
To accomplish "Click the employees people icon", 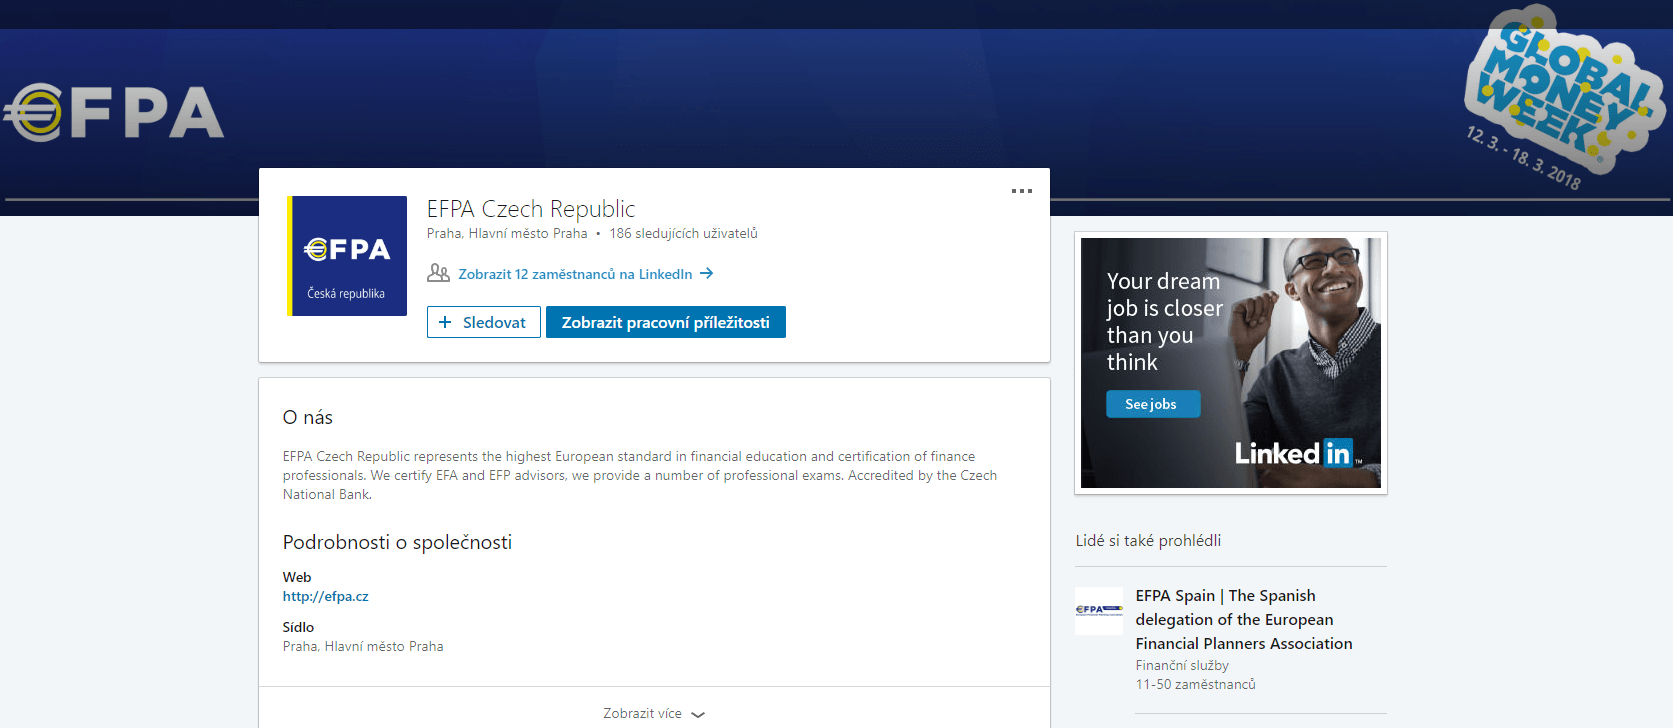I will 438,273.
